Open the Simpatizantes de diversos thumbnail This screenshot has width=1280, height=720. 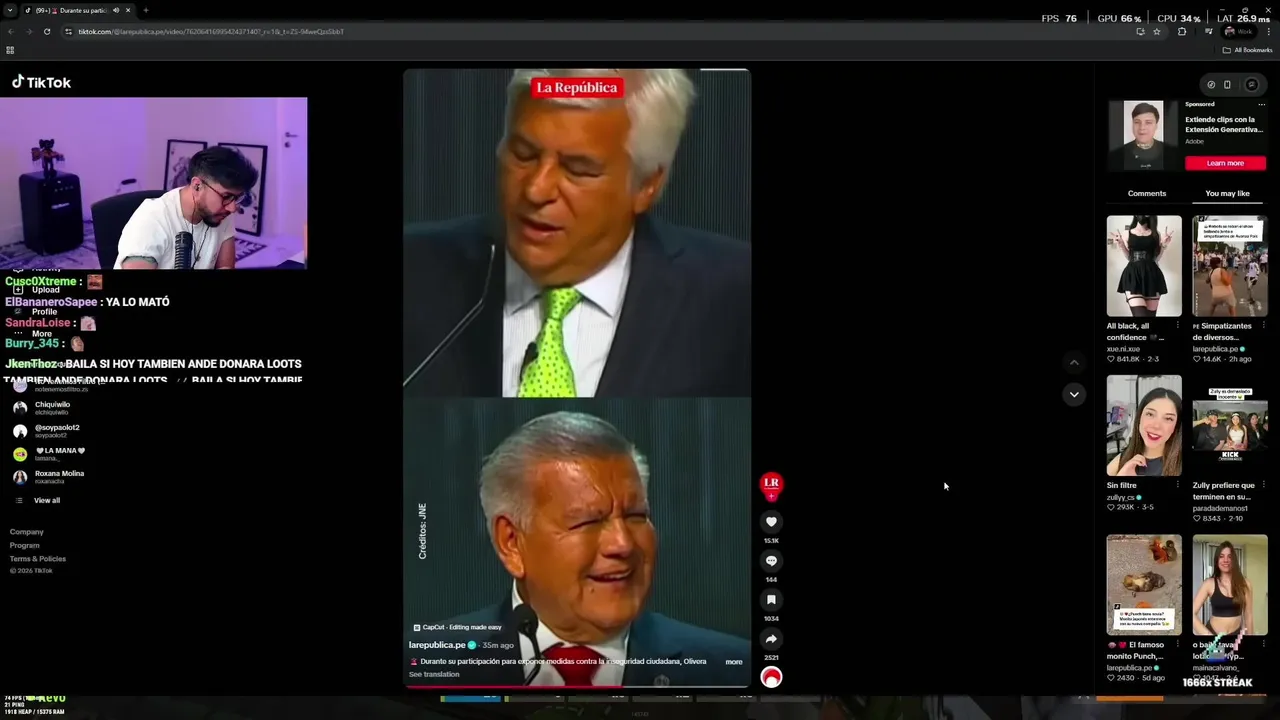coord(1230,266)
